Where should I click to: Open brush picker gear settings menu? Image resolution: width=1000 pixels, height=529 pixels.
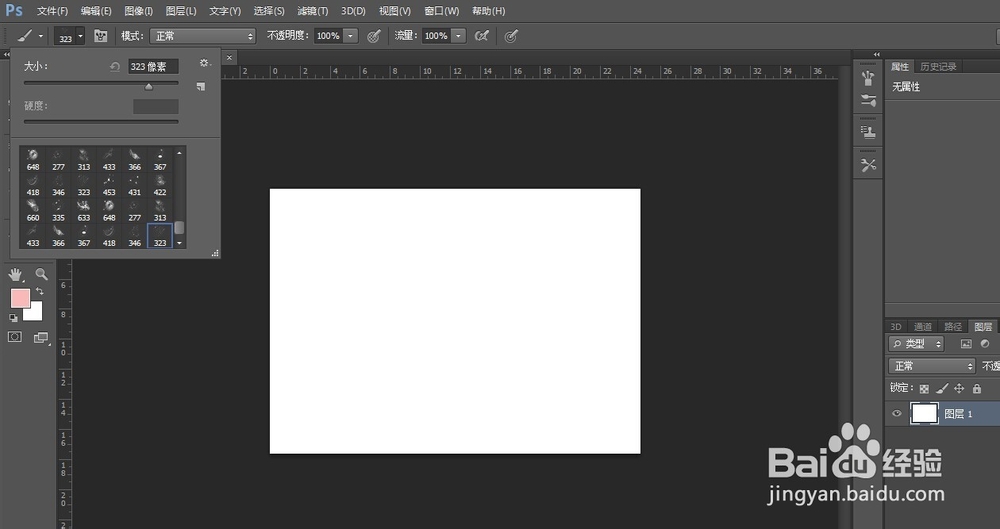tap(204, 63)
